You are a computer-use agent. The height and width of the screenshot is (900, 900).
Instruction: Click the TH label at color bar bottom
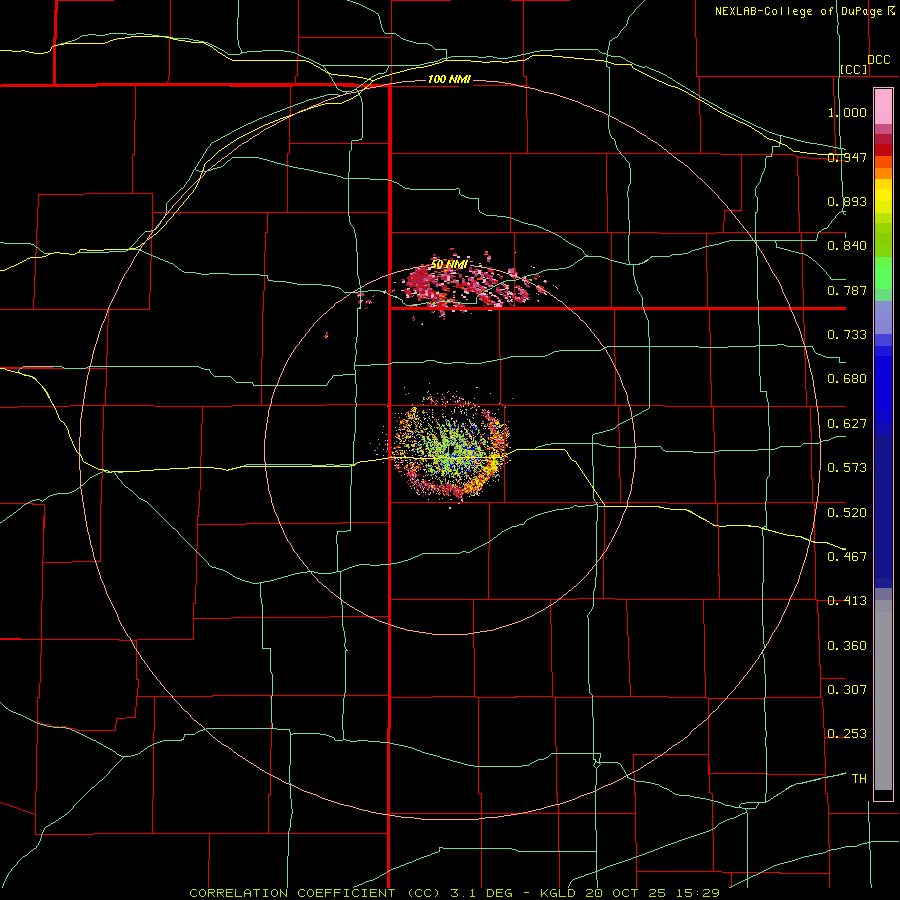(x=859, y=778)
